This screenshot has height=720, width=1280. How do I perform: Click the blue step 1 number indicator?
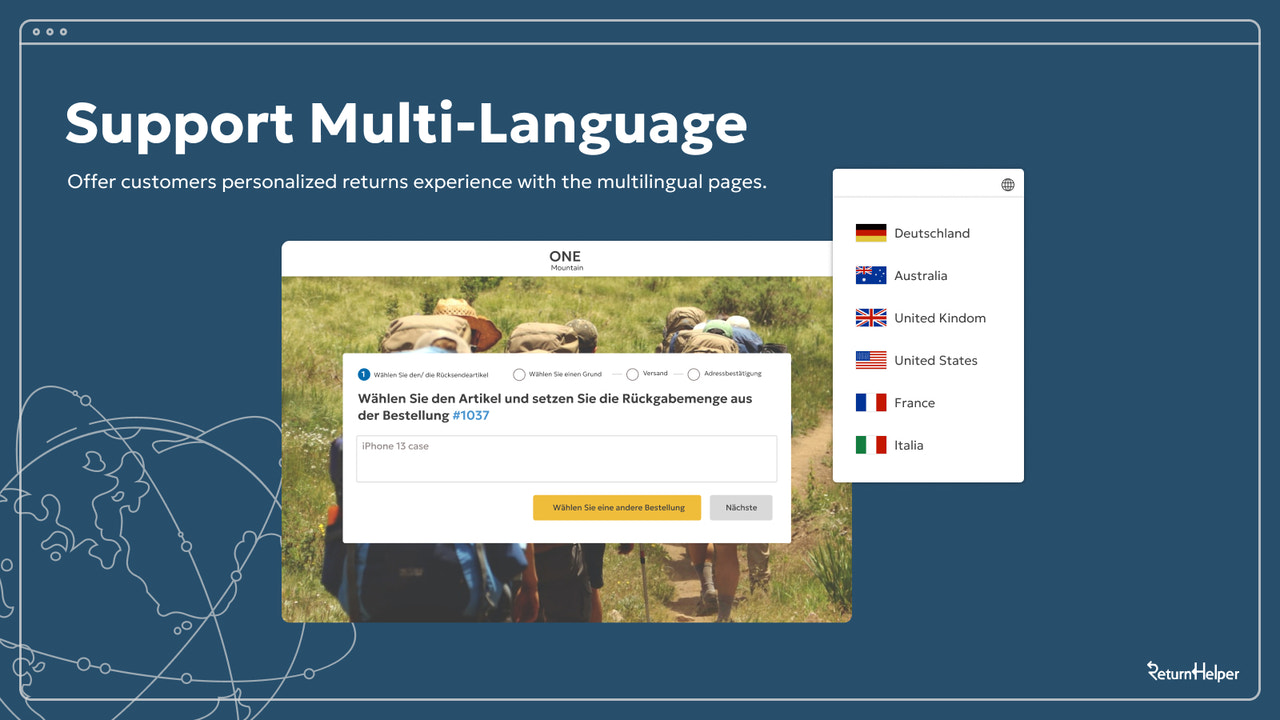tap(362, 373)
